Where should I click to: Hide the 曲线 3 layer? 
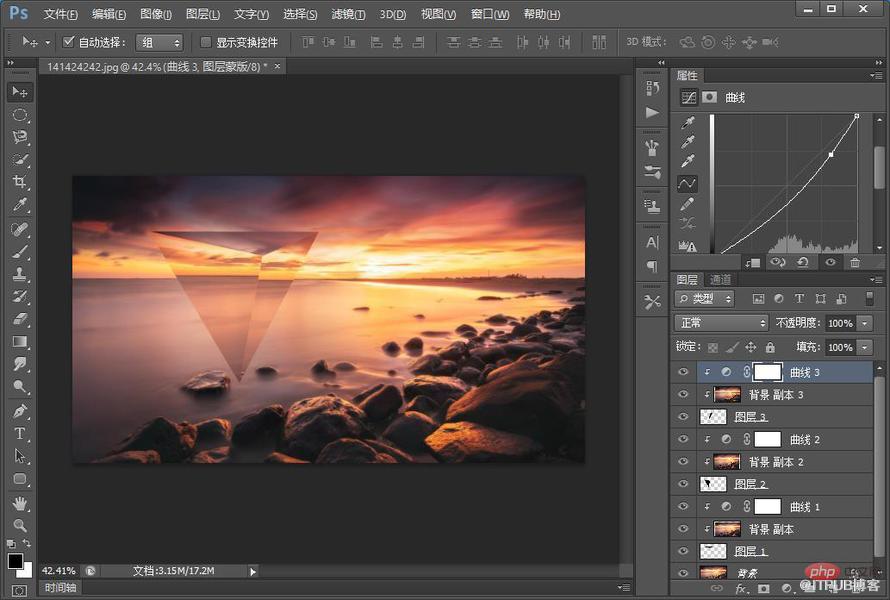pos(683,372)
